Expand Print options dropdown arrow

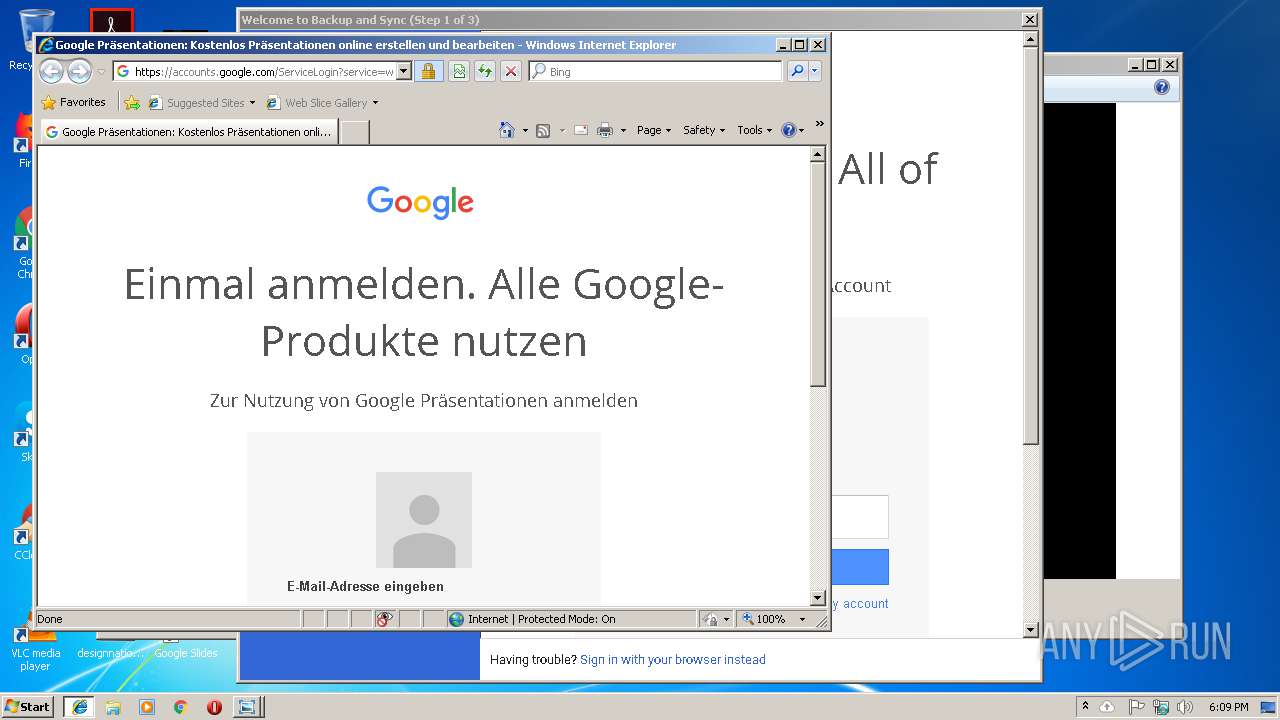623,130
